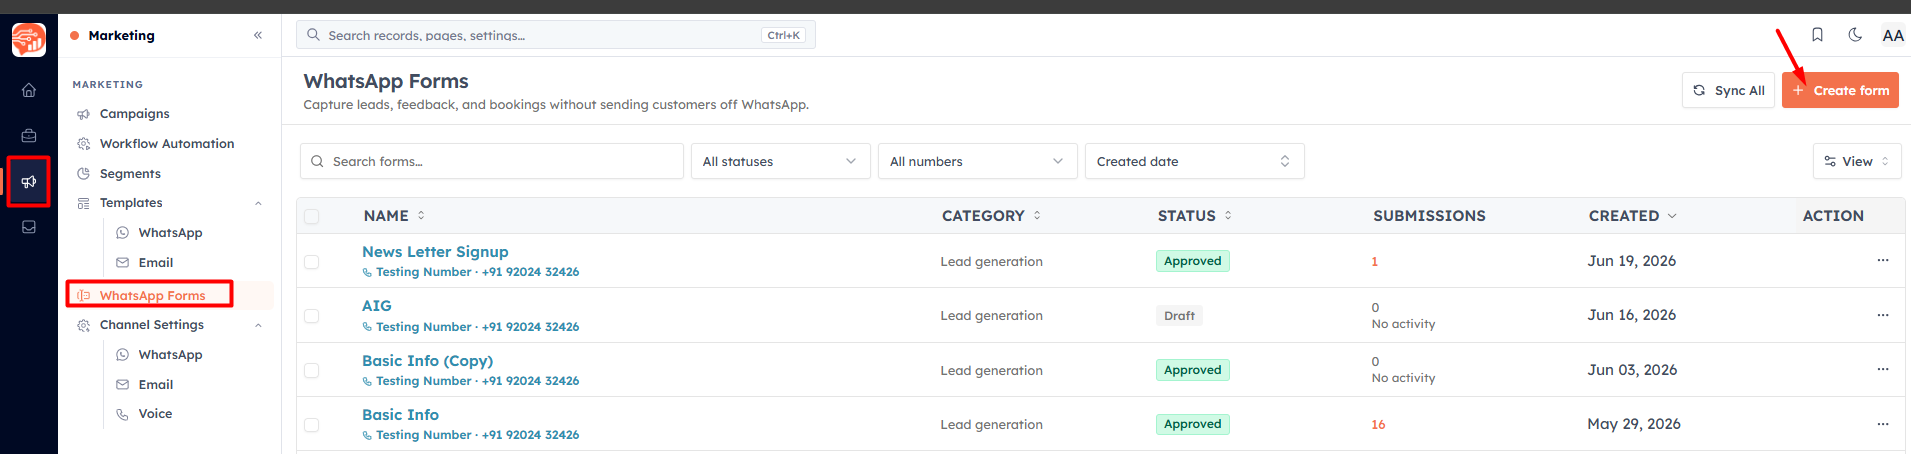Screen dimensions: 1911x454
Task: Click the Campaigns megaphone icon in sidebar
Action: 83,114
